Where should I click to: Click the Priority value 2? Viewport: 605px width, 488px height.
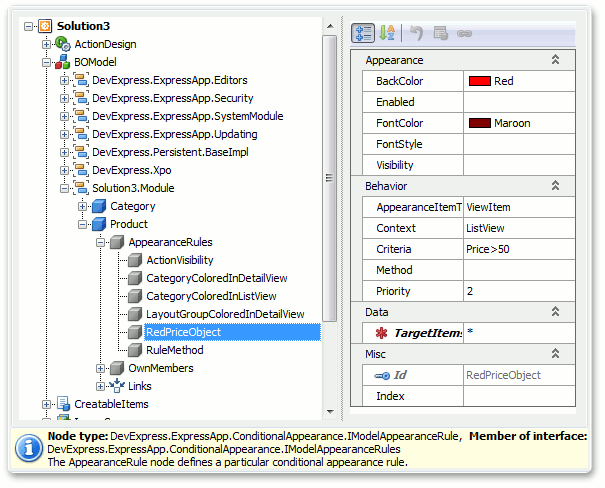(x=519, y=291)
